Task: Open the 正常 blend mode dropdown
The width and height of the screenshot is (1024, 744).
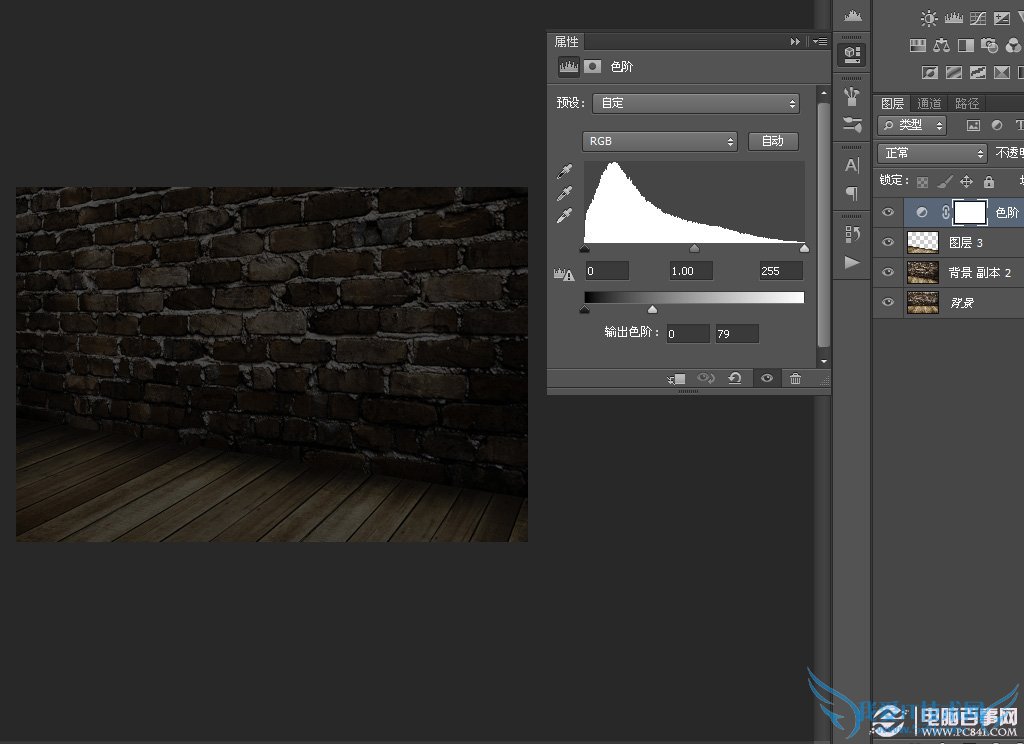Action: point(932,153)
